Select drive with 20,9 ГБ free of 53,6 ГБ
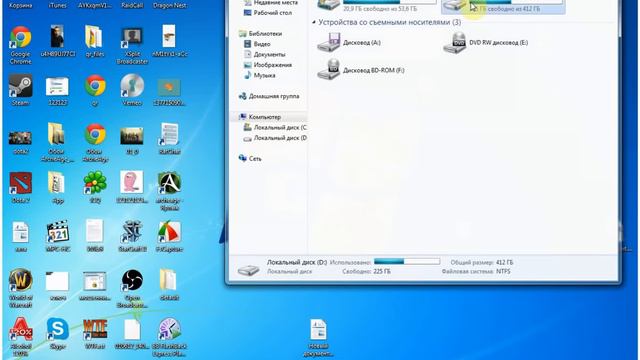This screenshot has height=360, width=640. (x=376, y=6)
